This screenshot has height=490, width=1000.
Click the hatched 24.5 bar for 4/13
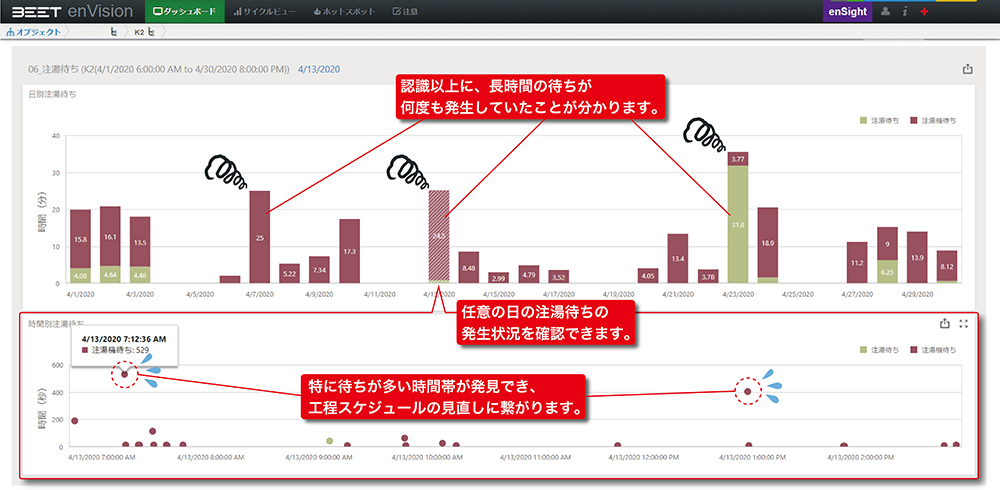[439, 235]
